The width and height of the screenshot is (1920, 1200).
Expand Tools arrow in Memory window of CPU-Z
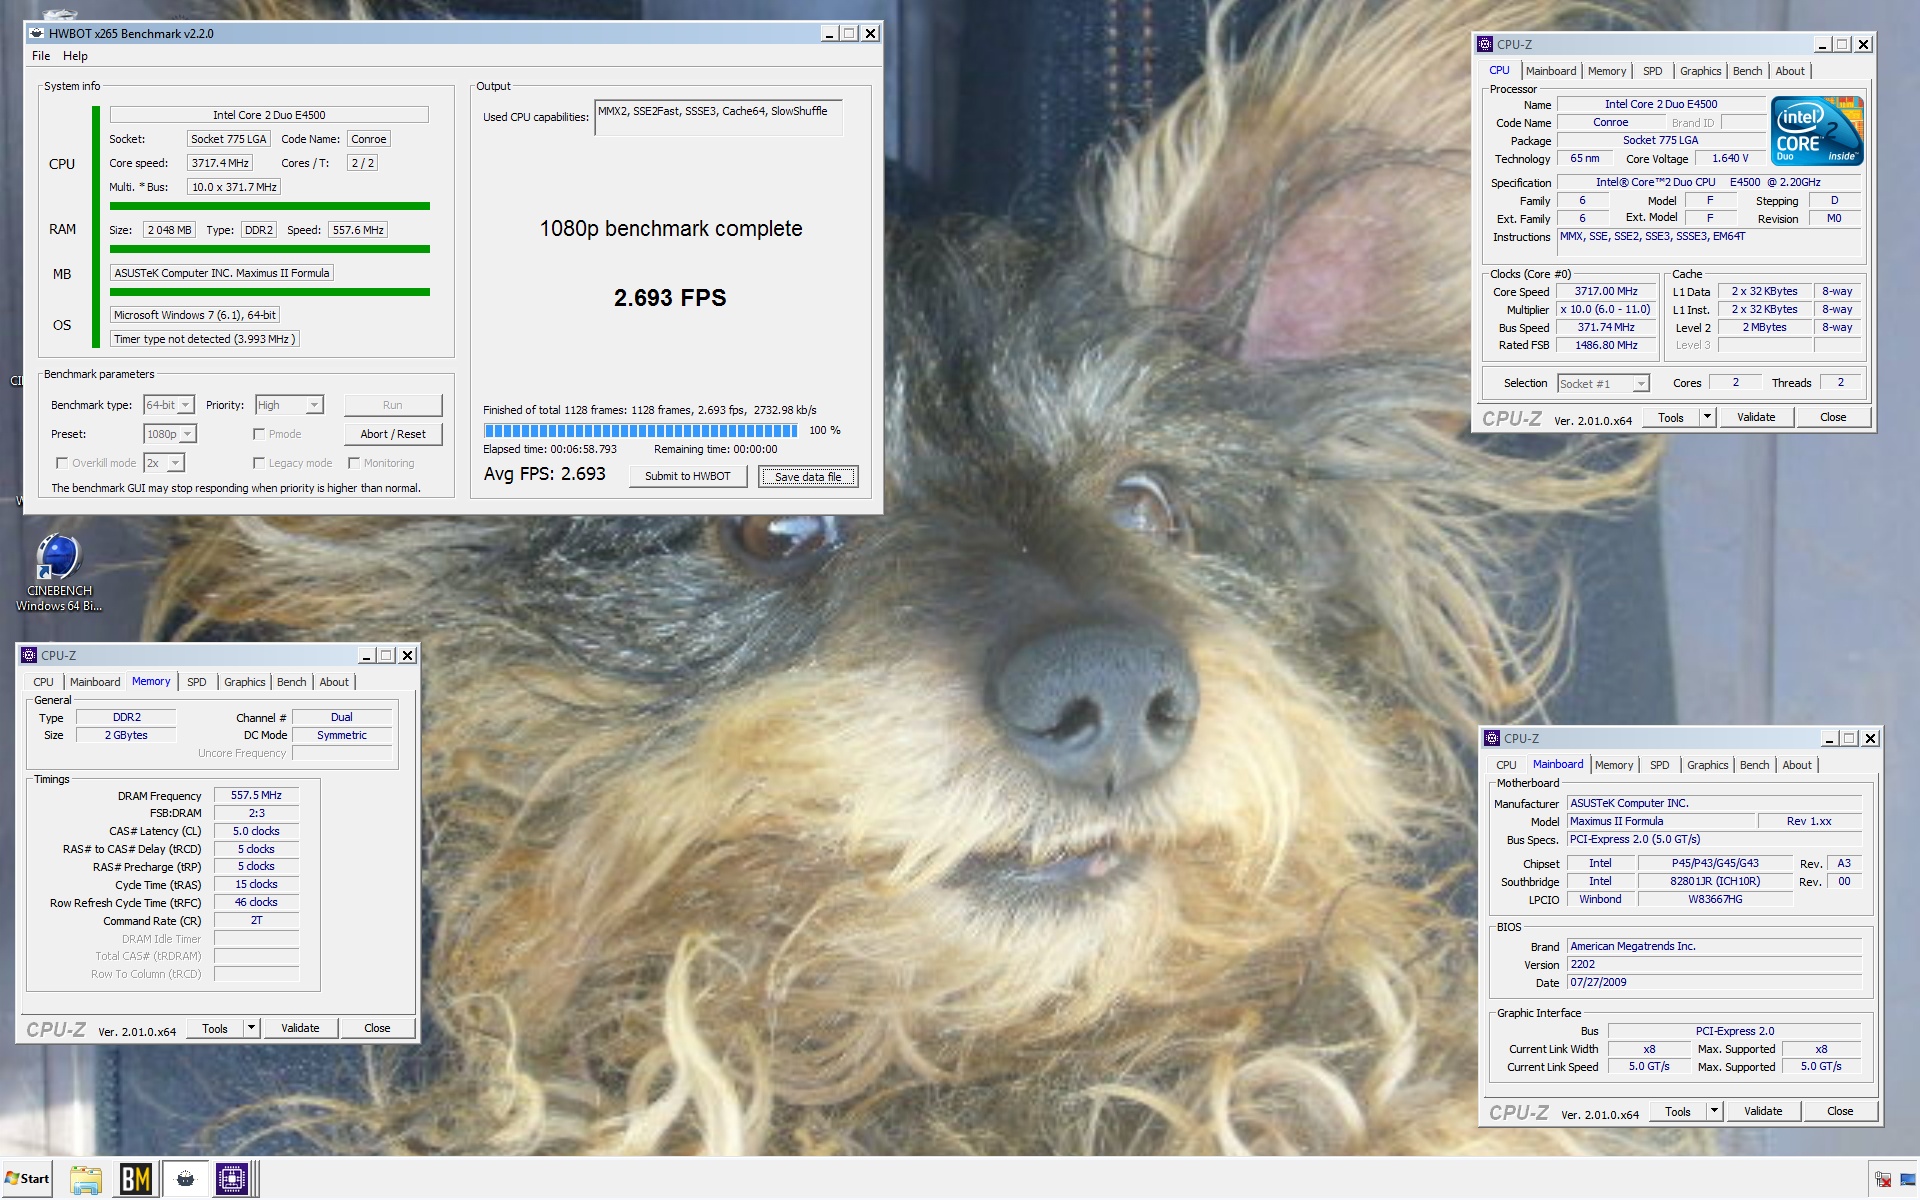251,1028
